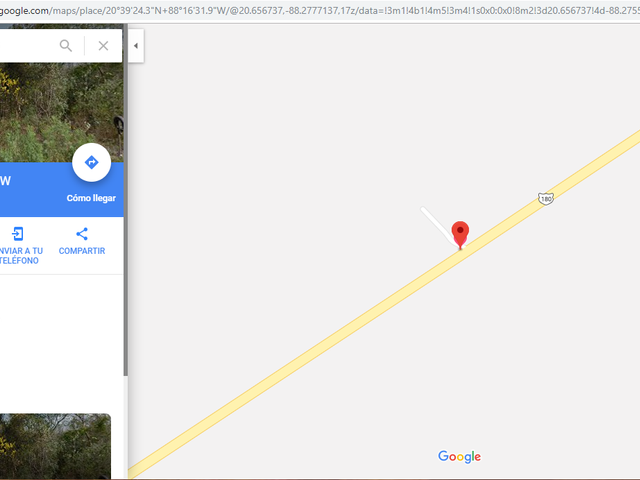Screen dimensions: 640x480
Task: Click the red location pin marker
Action: pyautogui.click(x=460, y=234)
